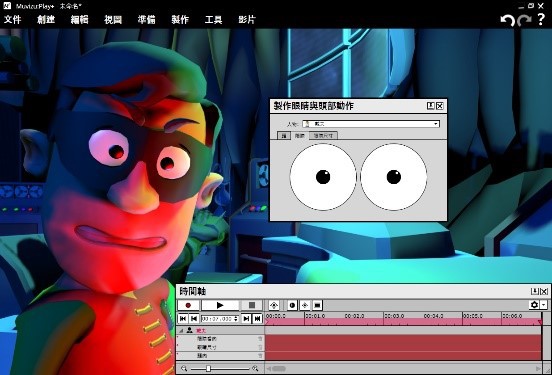Click the filled rectangle timeline icon

pyautogui.click(x=317, y=305)
